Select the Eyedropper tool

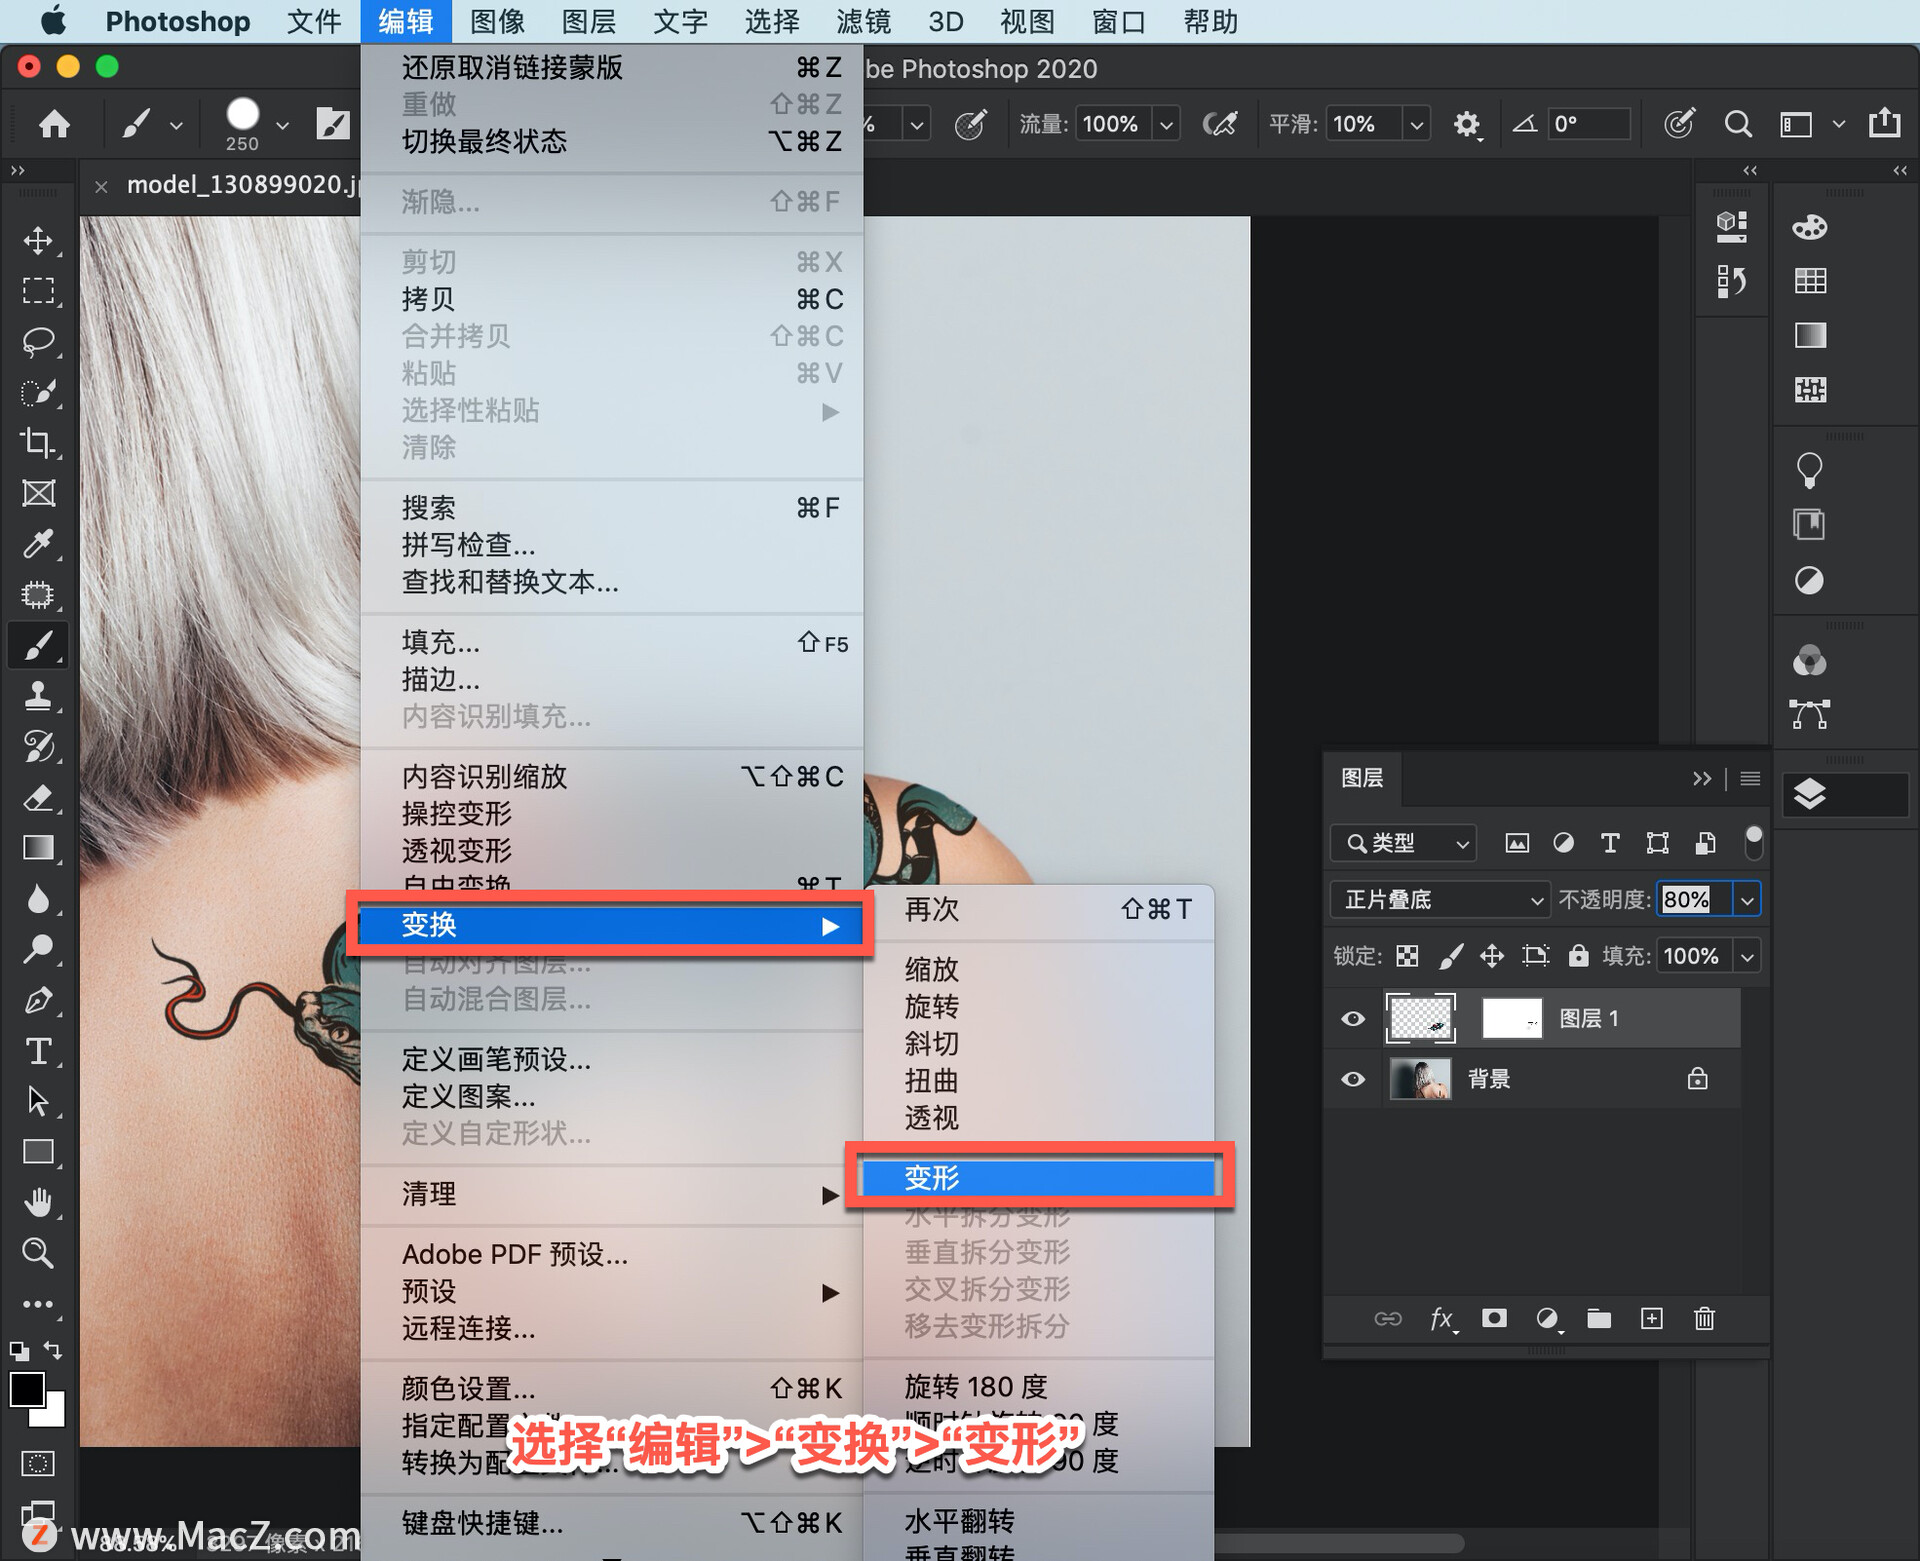[38, 543]
